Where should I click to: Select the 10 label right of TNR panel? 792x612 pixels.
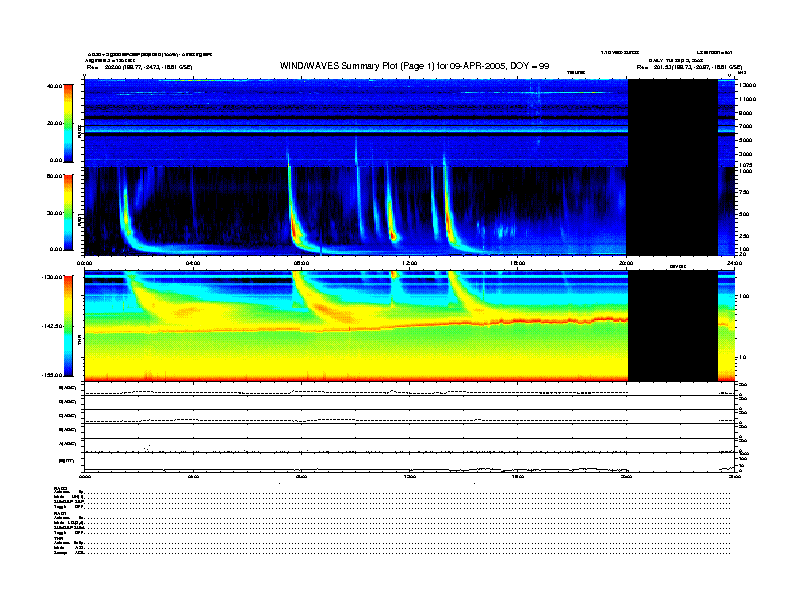pyautogui.click(x=741, y=358)
